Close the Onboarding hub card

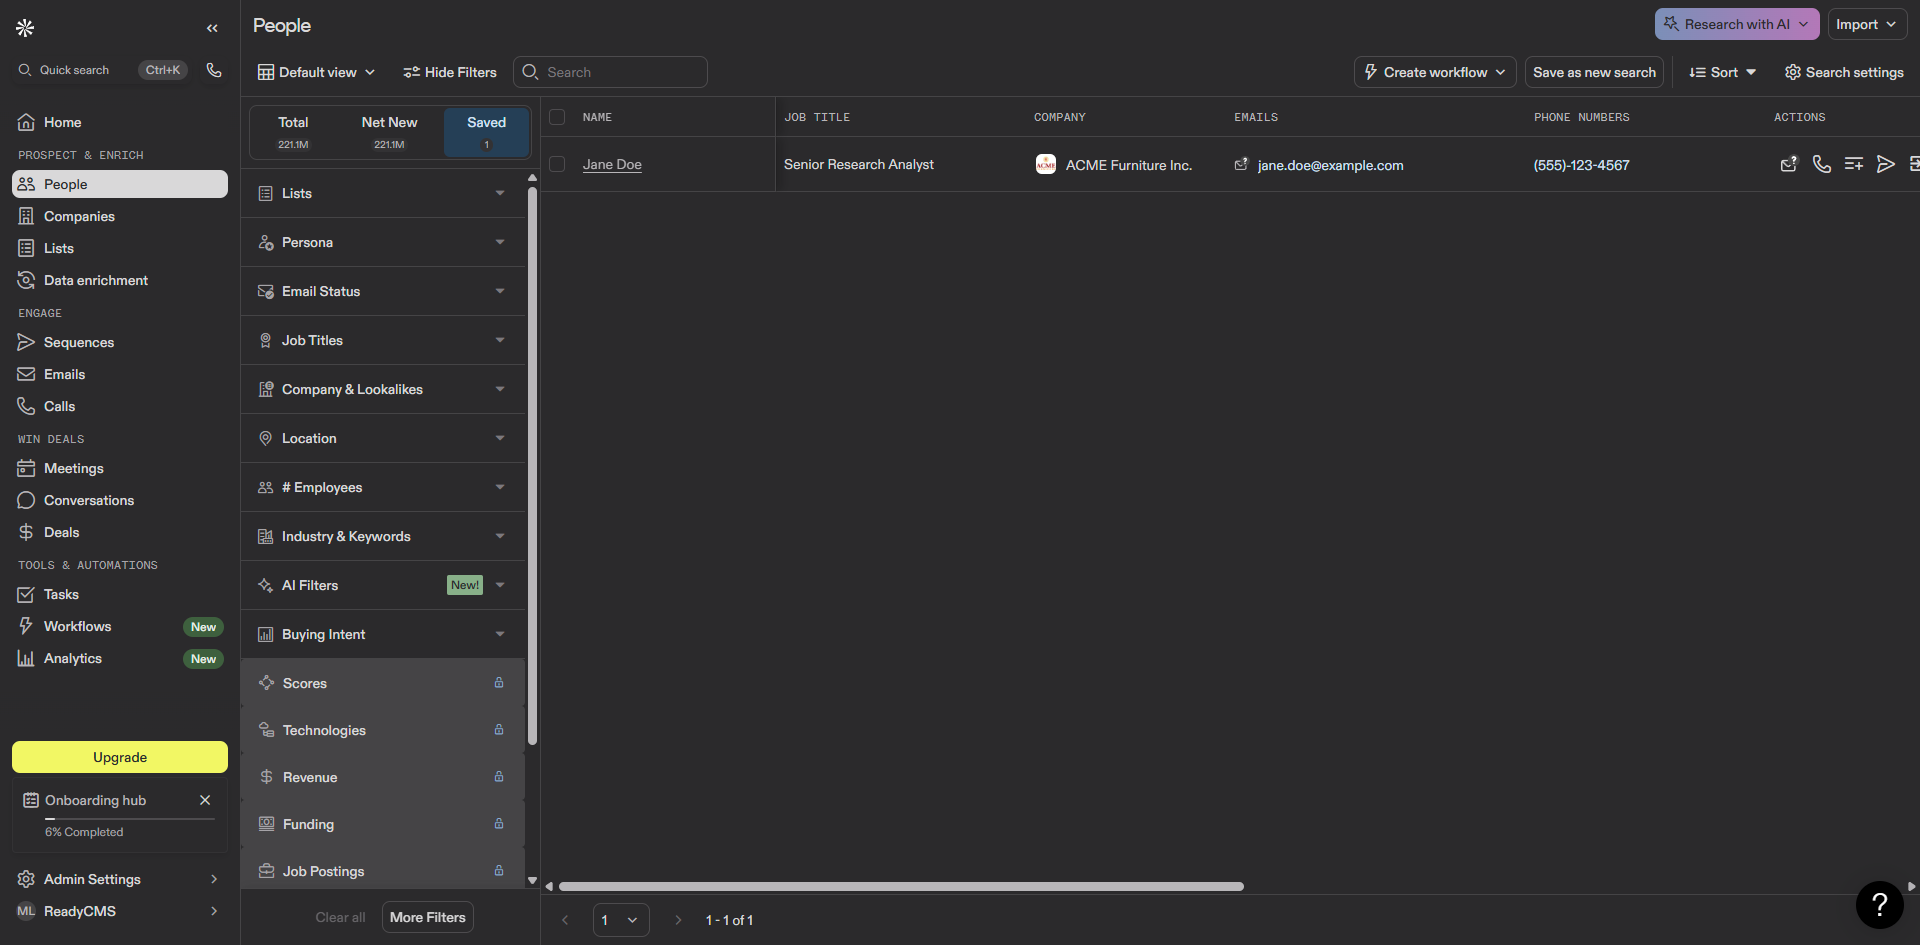pyautogui.click(x=205, y=800)
